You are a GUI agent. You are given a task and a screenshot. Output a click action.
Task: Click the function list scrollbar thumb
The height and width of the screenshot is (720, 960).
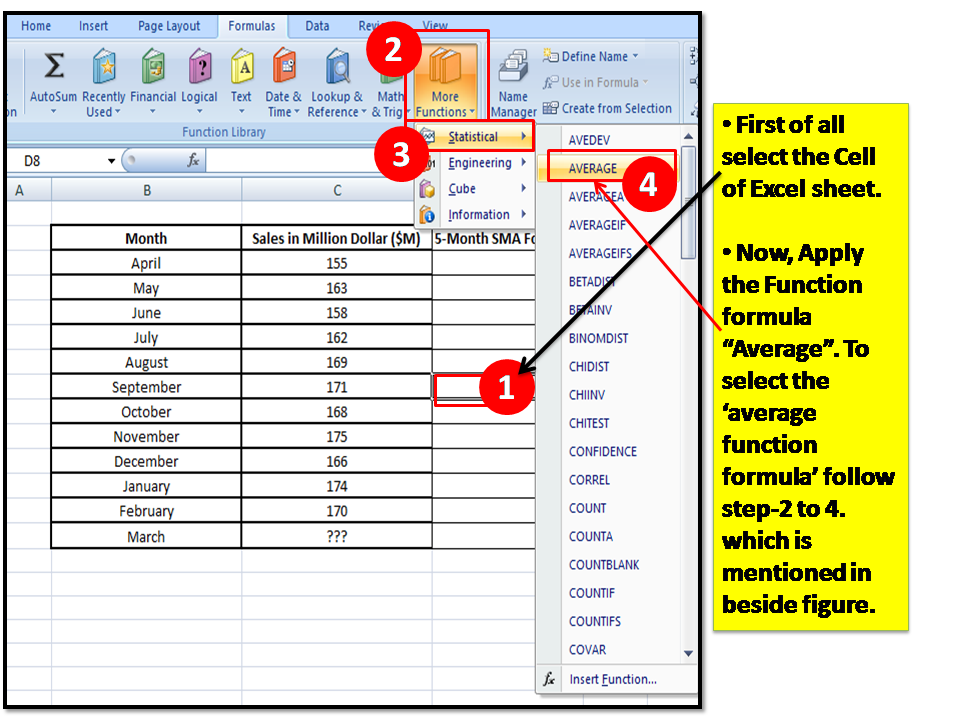pos(688,203)
